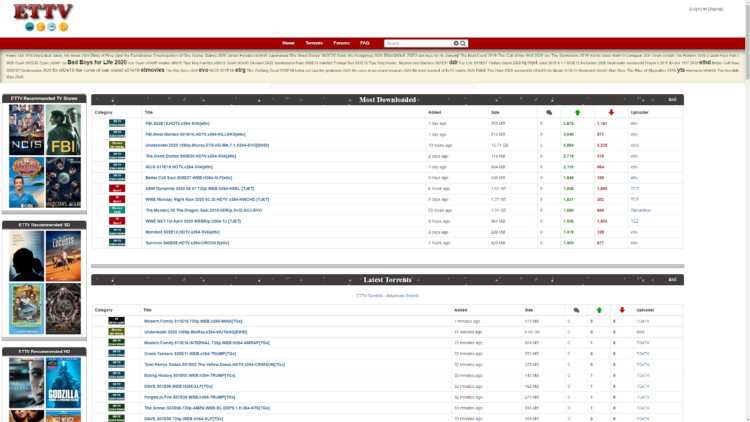This screenshot has width=750, height=422.
Task: Click the yellow round icon under ETTV logo
Action: pos(64,27)
